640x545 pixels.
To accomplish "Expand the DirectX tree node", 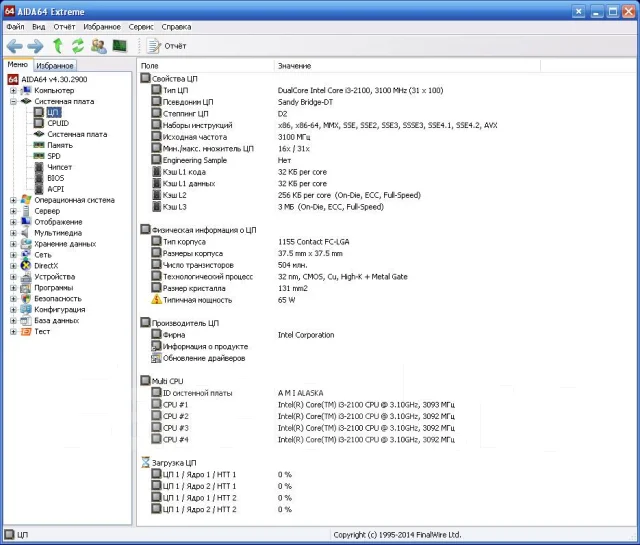I will click(x=13, y=266).
